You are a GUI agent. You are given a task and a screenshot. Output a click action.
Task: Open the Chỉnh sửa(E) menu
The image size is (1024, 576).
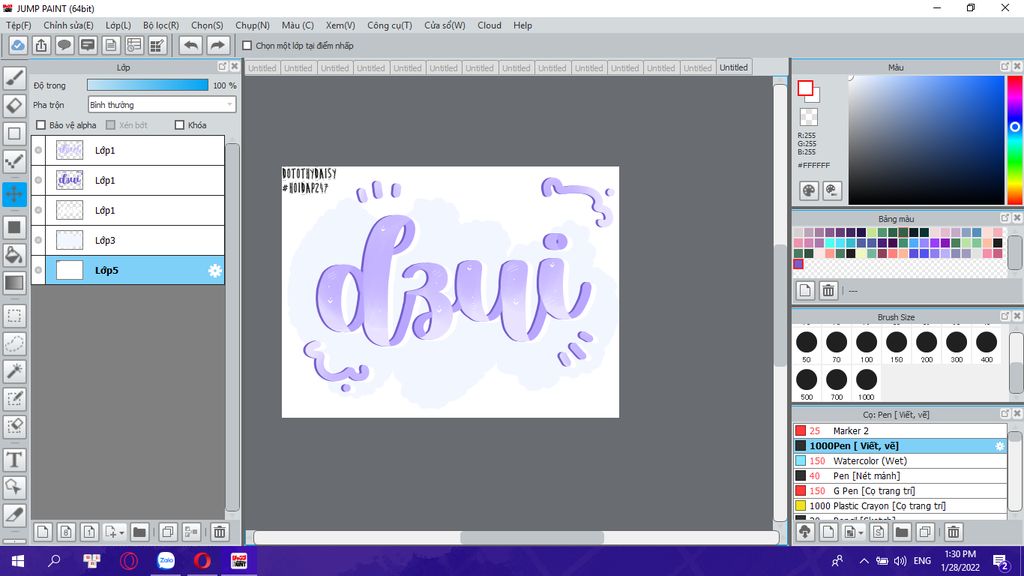[69, 25]
